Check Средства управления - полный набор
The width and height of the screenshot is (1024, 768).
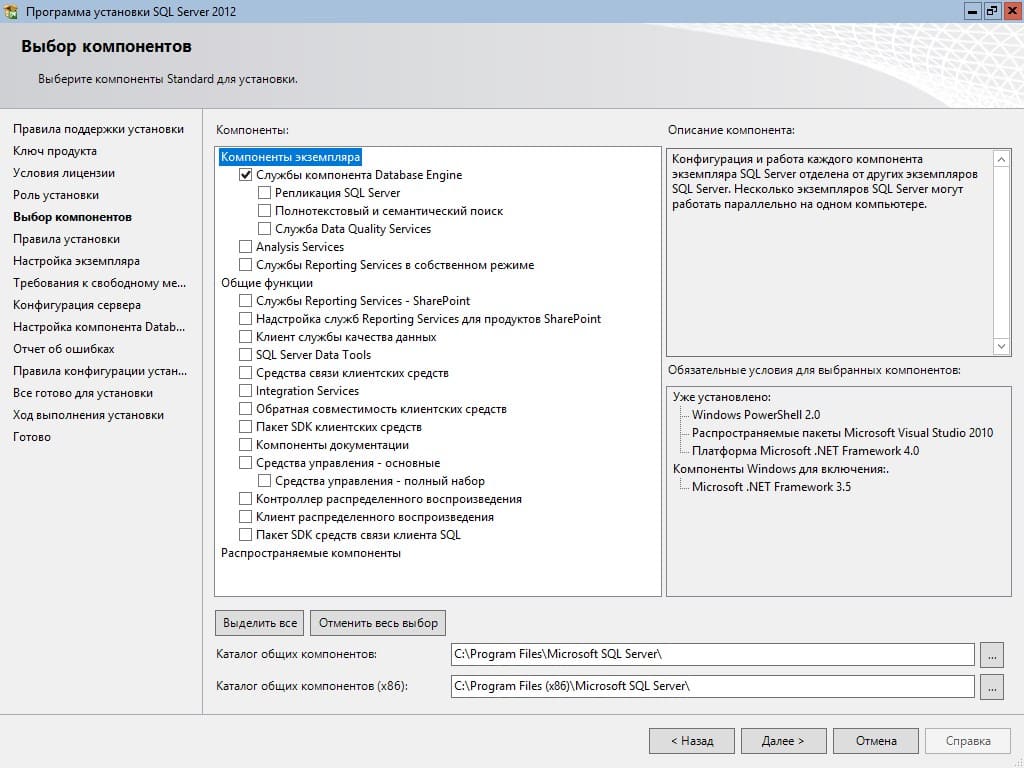264,481
